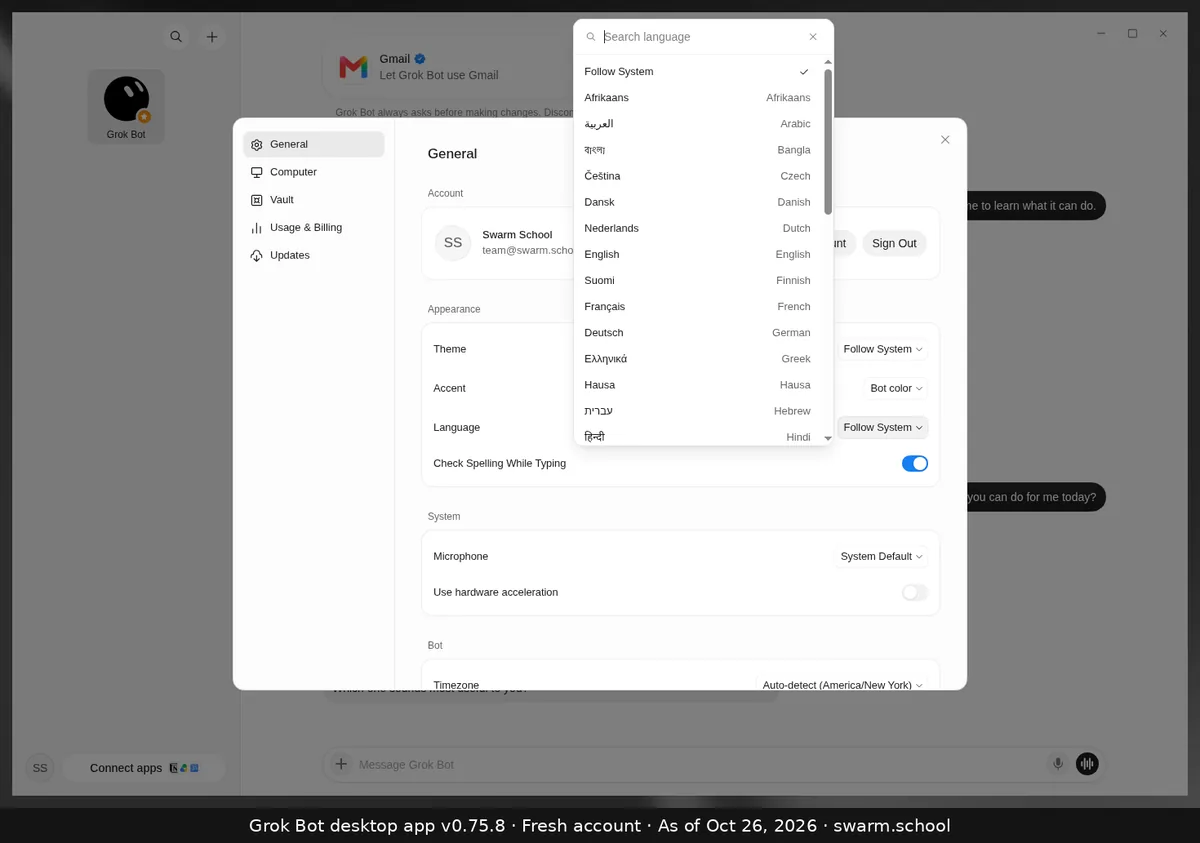Click the Sign Out button

[x=894, y=243]
